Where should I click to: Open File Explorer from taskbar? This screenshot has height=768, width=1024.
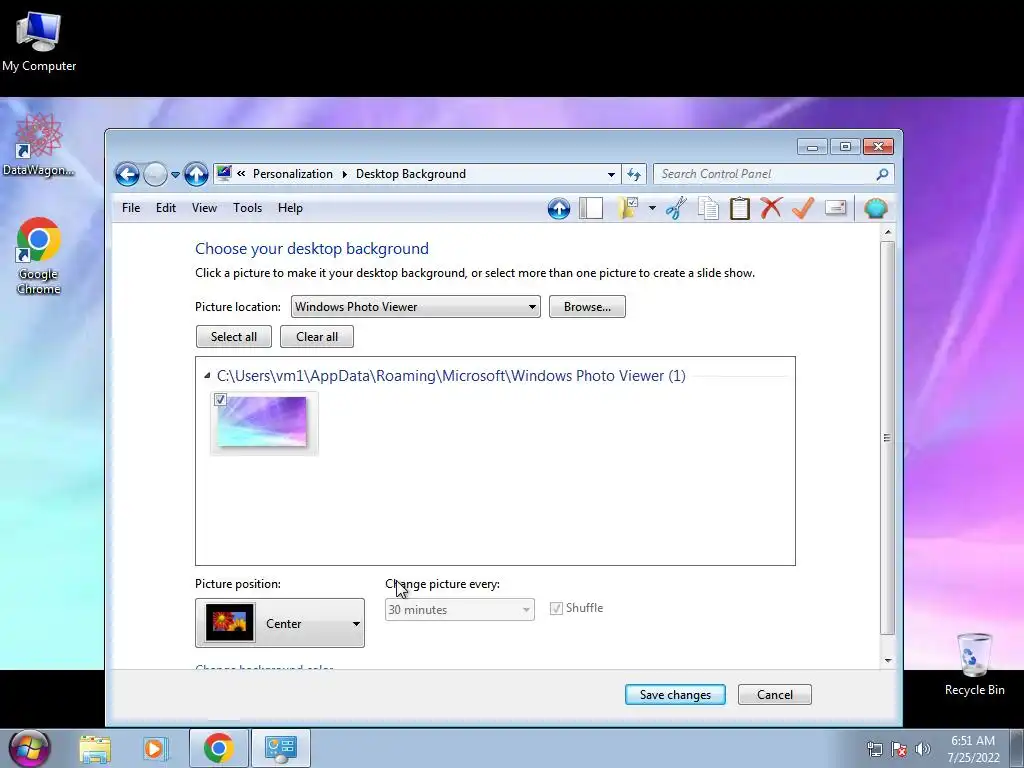[95, 748]
